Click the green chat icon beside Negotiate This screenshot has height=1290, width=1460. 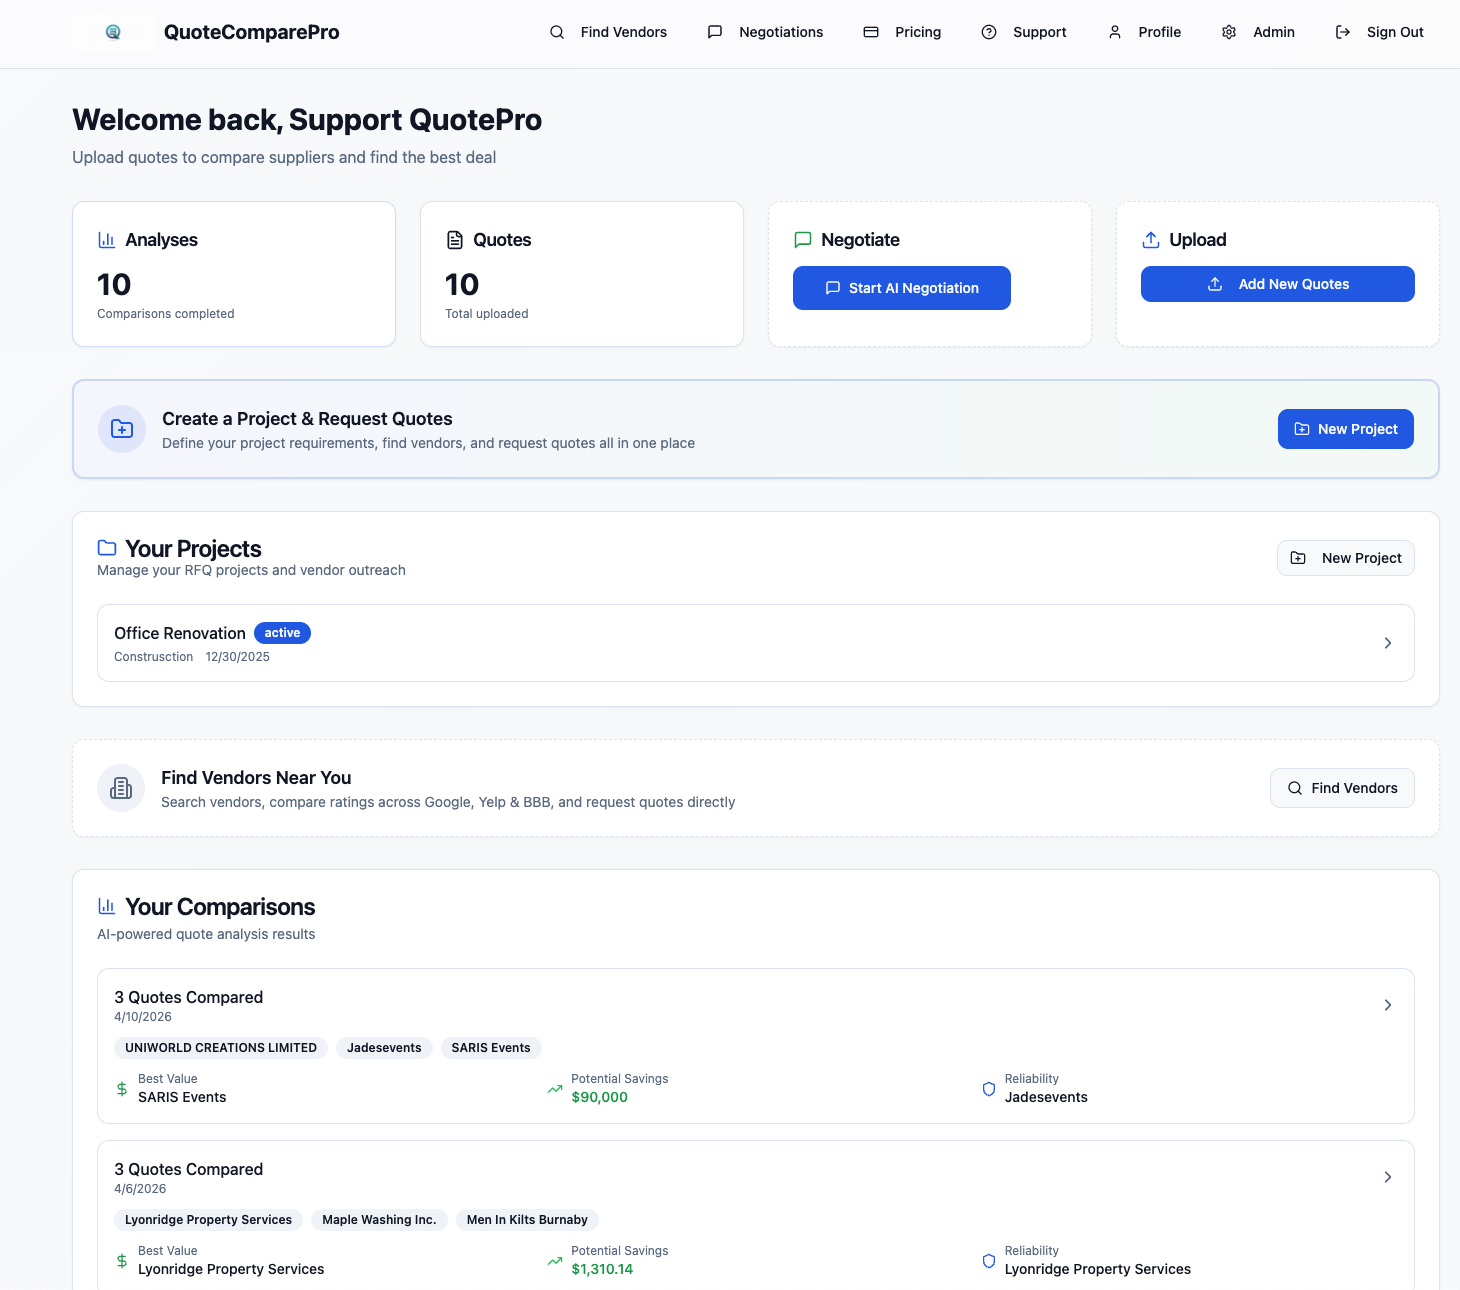[802, 240]
